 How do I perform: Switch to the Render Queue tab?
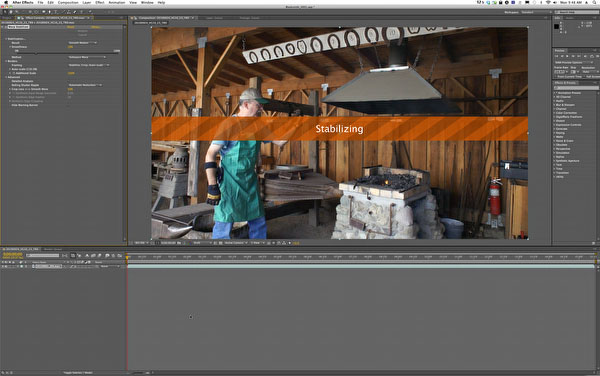pyautogui.click(x=53, y=249)
